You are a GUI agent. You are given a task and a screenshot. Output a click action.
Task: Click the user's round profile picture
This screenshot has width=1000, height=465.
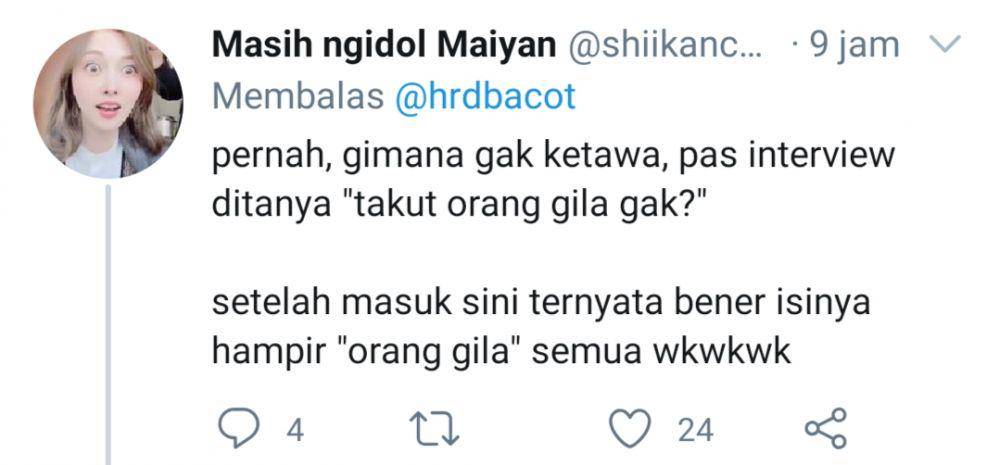108,103
